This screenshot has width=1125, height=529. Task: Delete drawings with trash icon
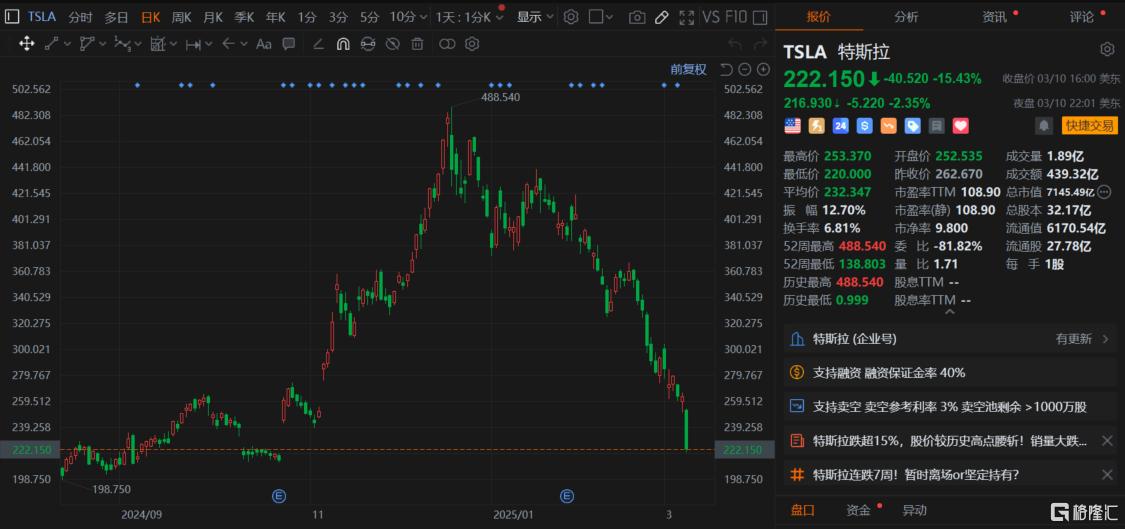click(x=417, y=45)
